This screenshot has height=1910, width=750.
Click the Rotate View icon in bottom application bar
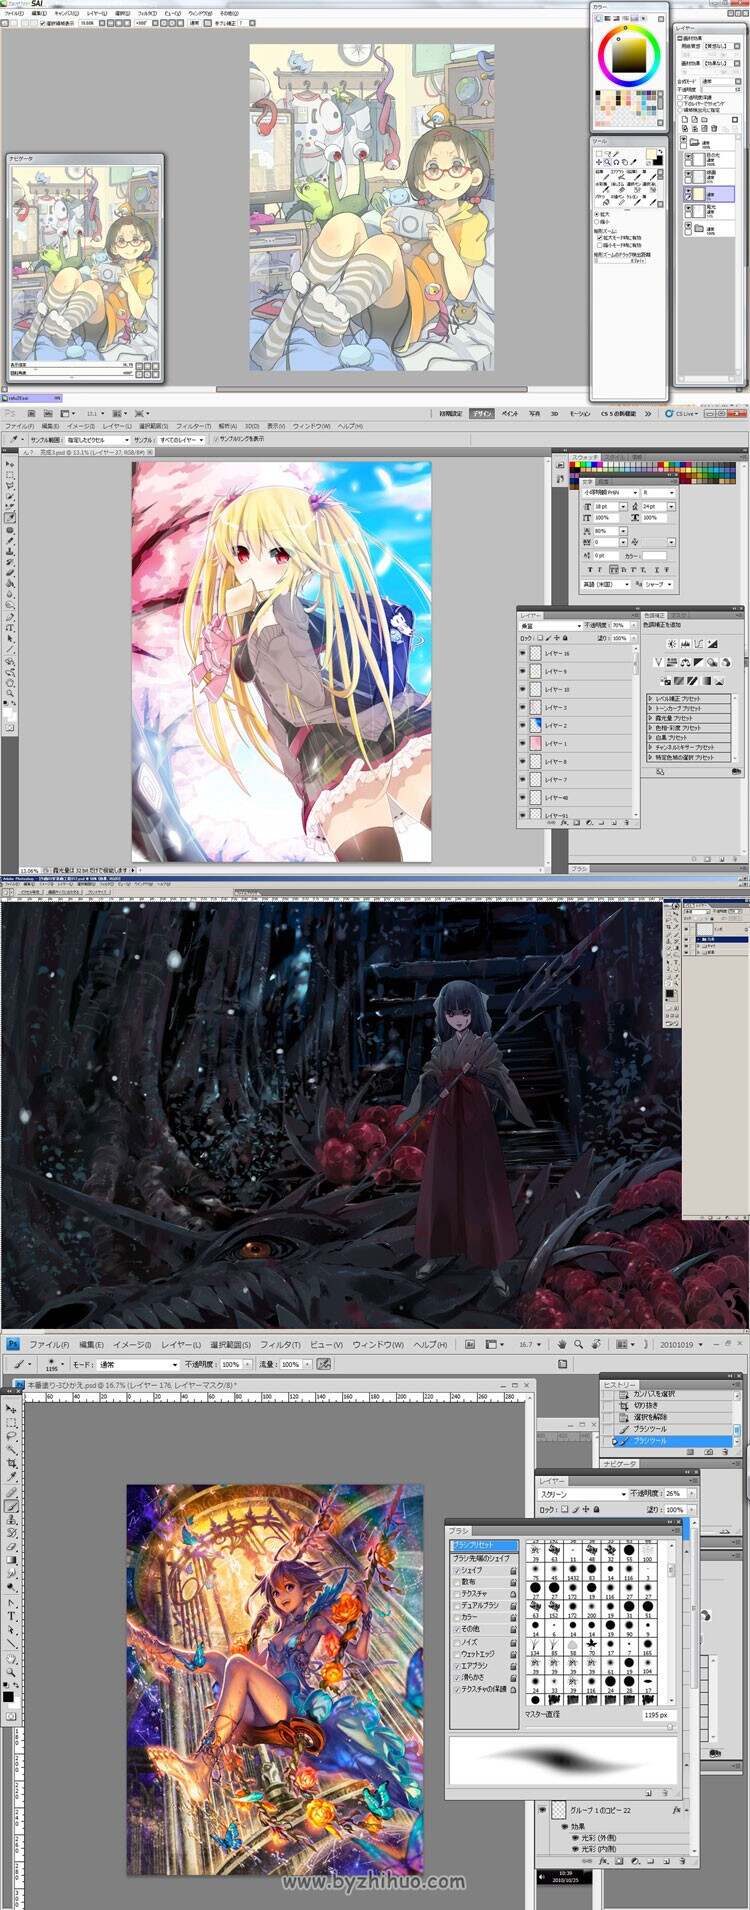596,1344
